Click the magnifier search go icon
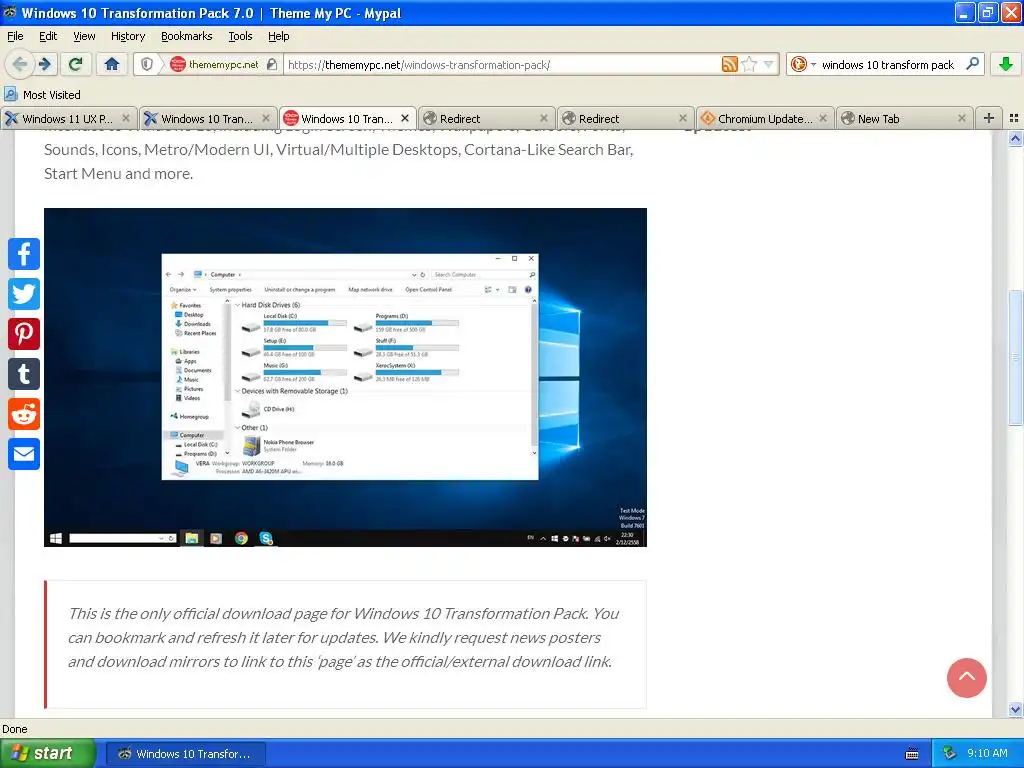Screen dimensions: 1024x768 (x=972, y=64)
